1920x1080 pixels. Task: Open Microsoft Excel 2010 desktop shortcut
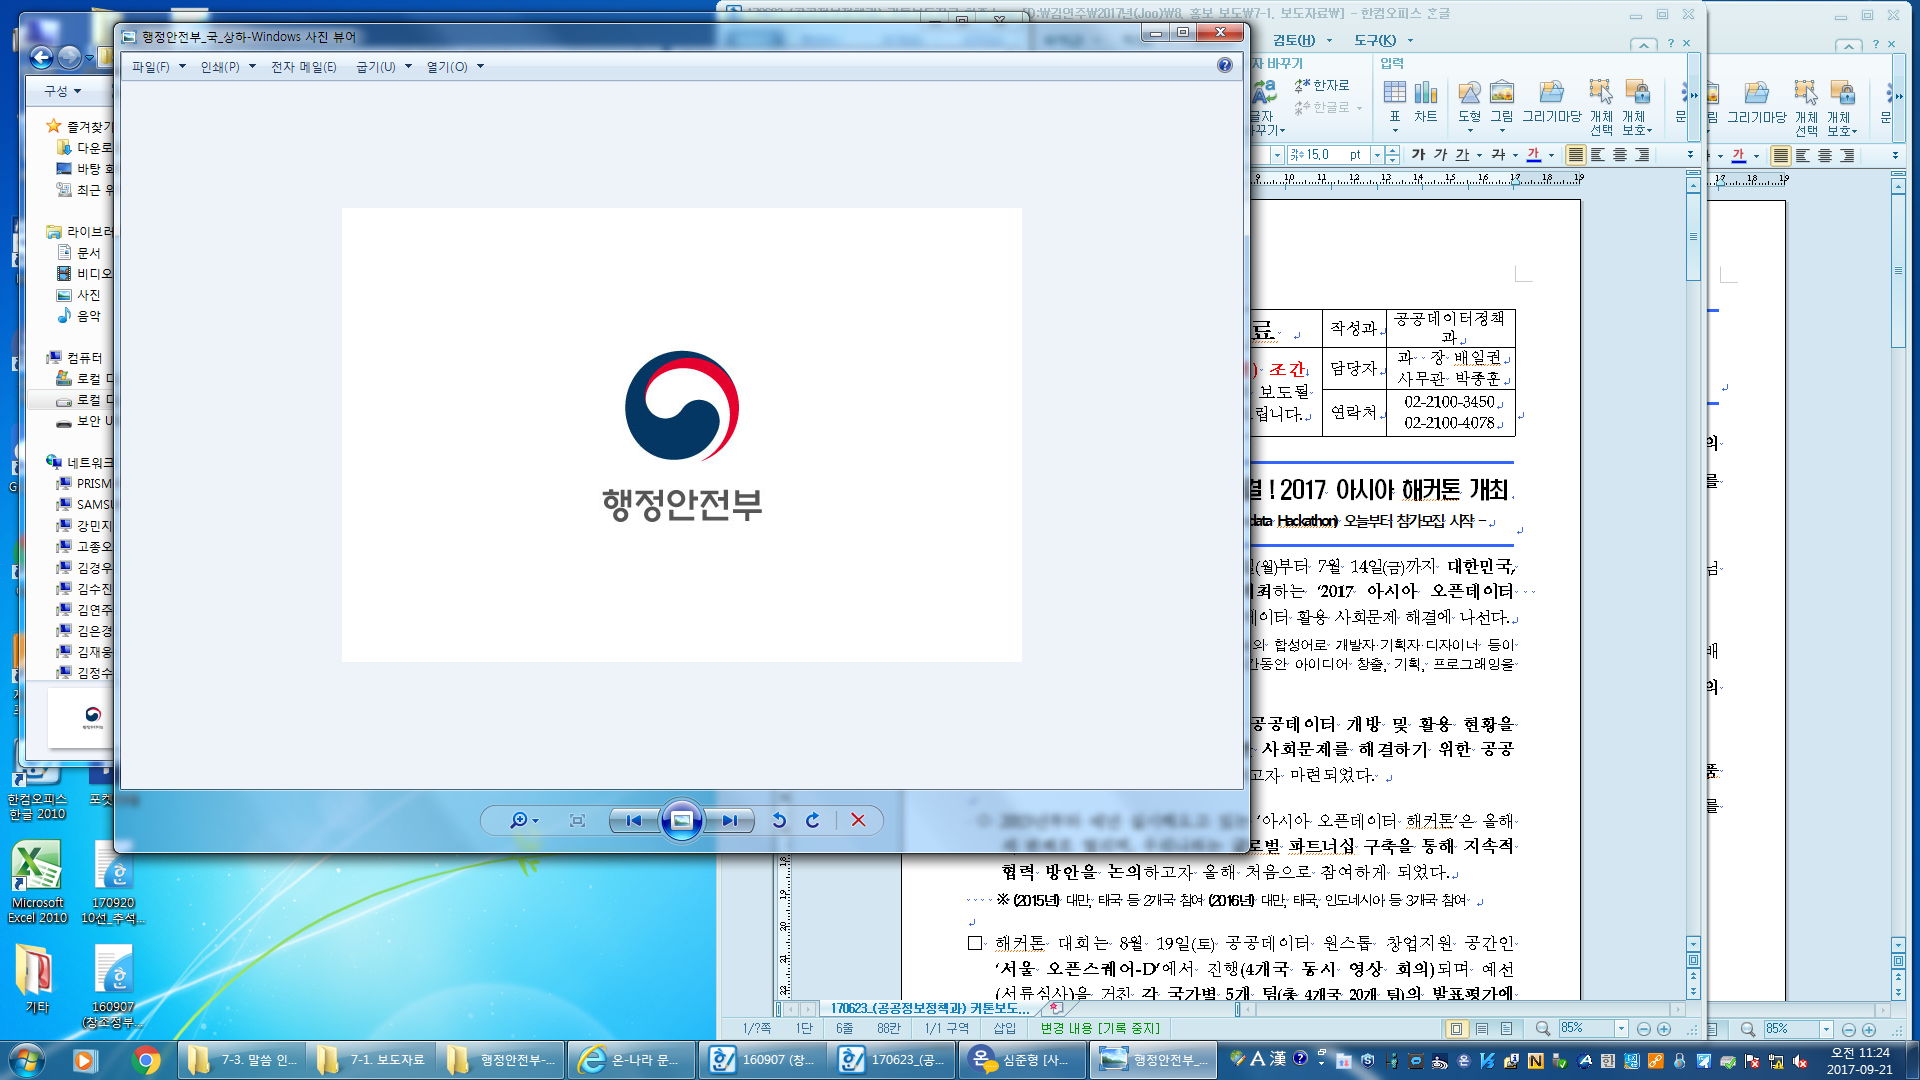pos(37,880)
